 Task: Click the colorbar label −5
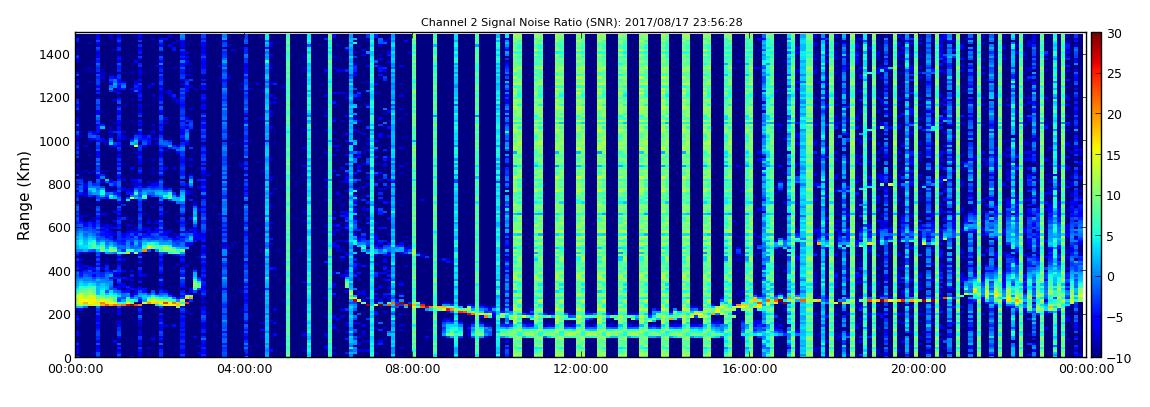point(1114,317)
